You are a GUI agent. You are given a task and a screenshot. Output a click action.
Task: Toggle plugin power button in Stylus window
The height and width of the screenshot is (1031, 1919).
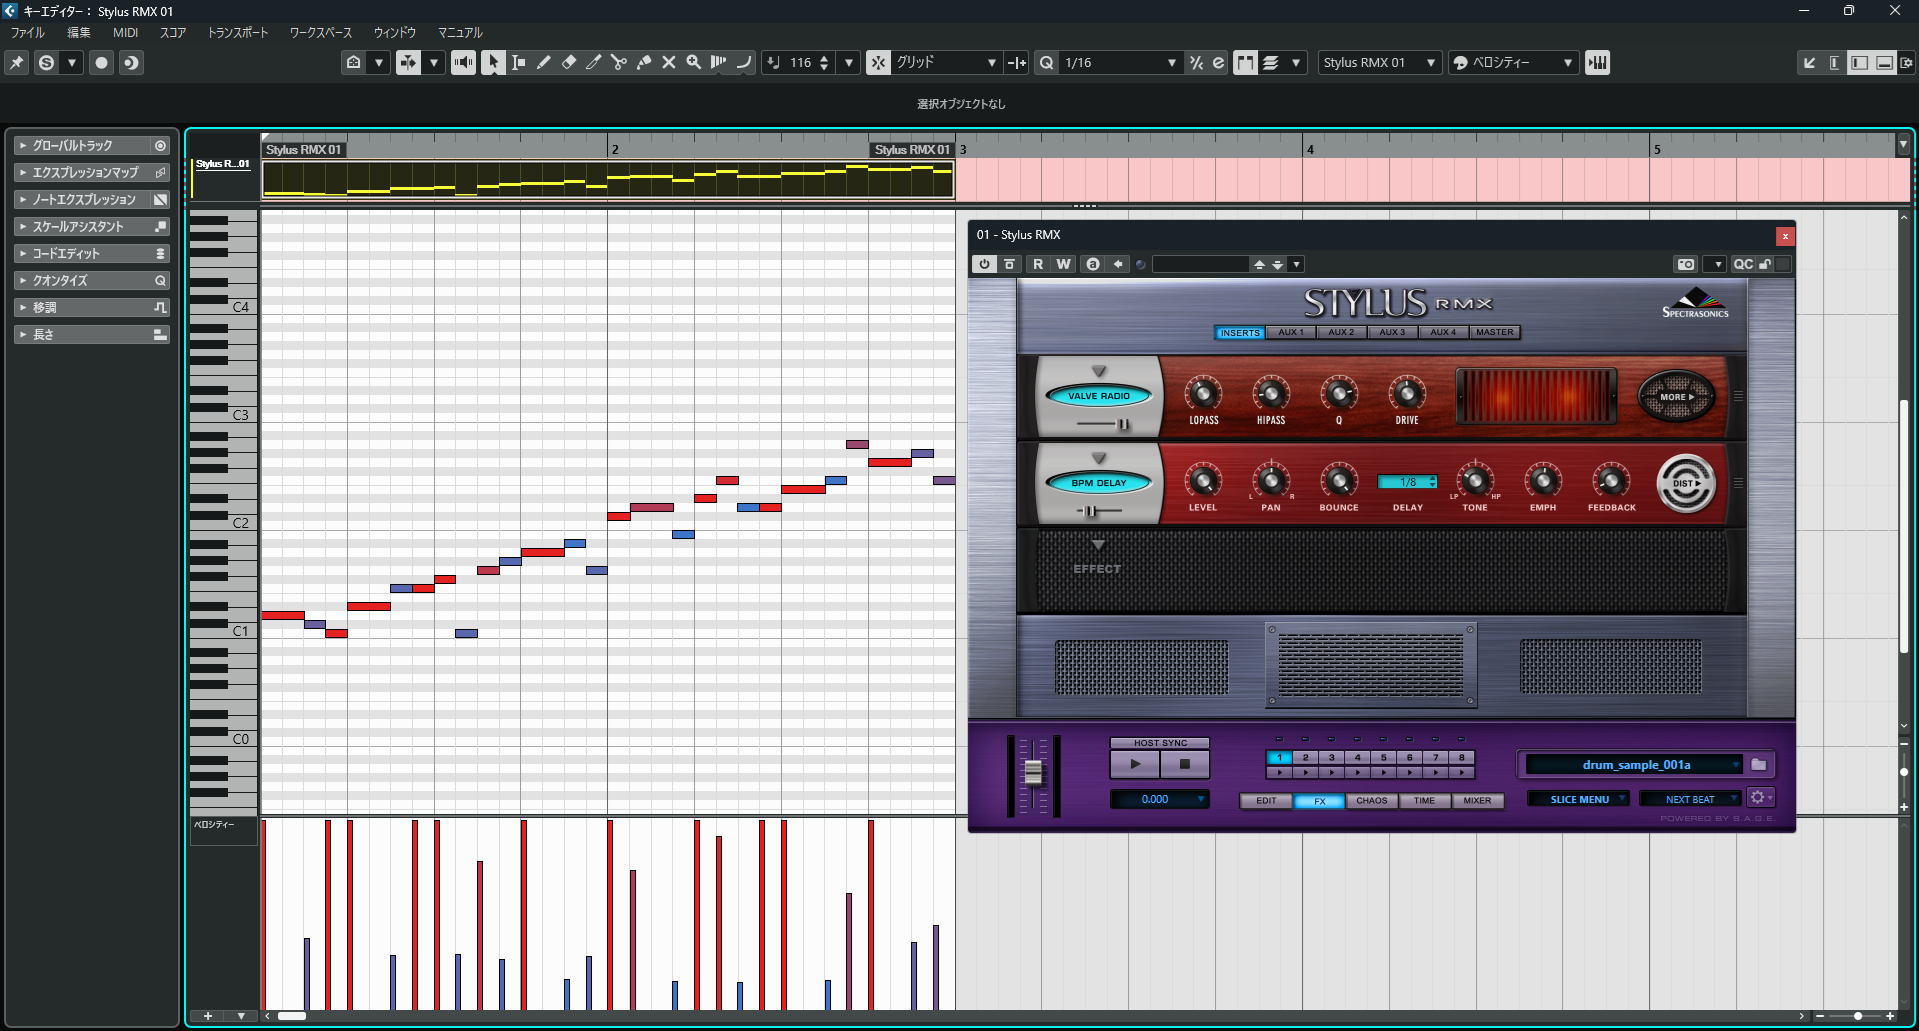(x=984, y=264)
